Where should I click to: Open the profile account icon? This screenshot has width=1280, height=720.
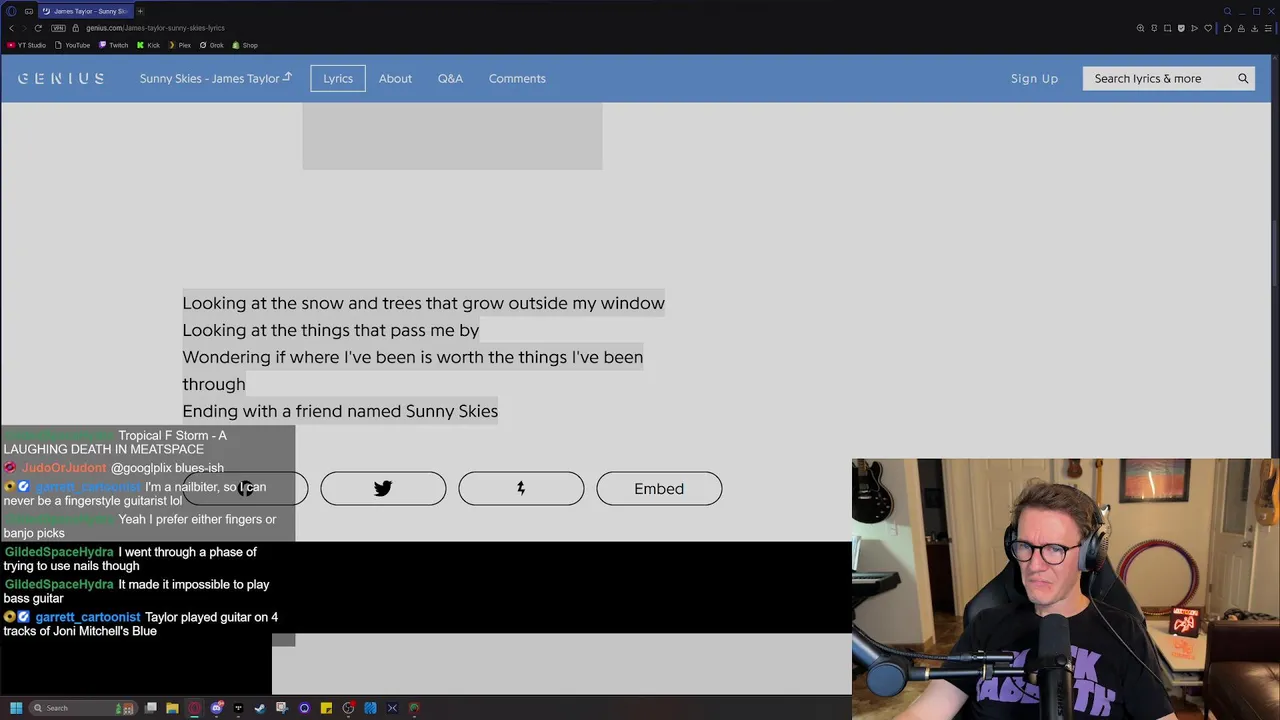pyautogui.click(x=1241, y=28)
